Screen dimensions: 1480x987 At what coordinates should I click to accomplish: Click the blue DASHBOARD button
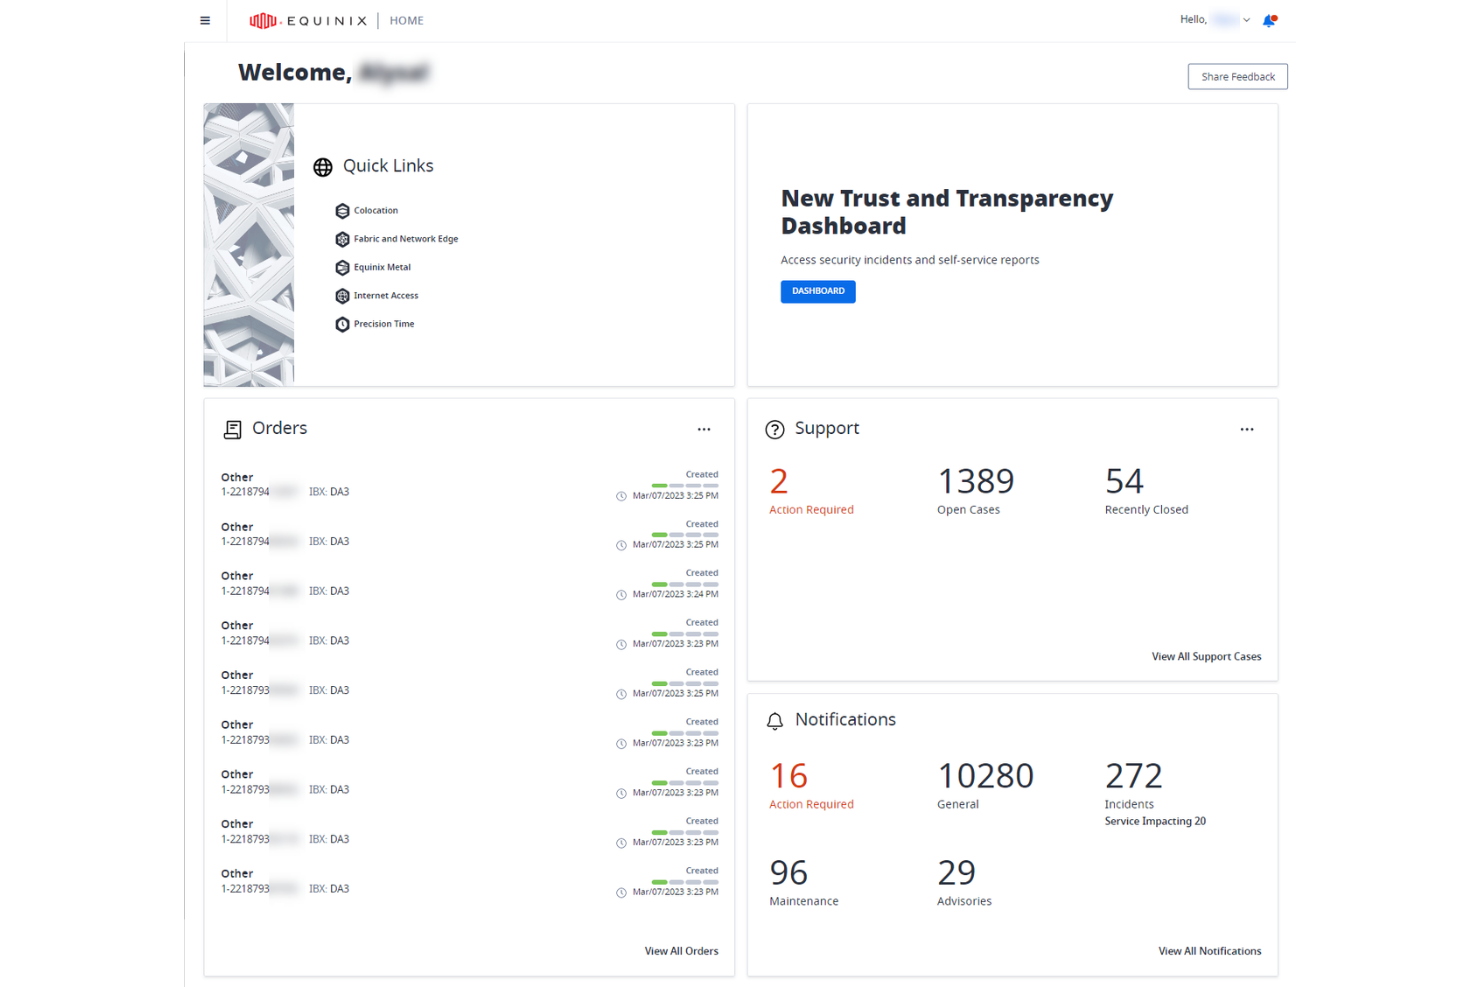(x=817, y=291)
